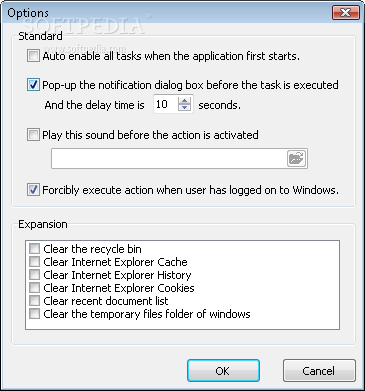Check Clear Internet Explorer Cookies
The height and width of the screenshot is (391, 365).
click(34, 288)
